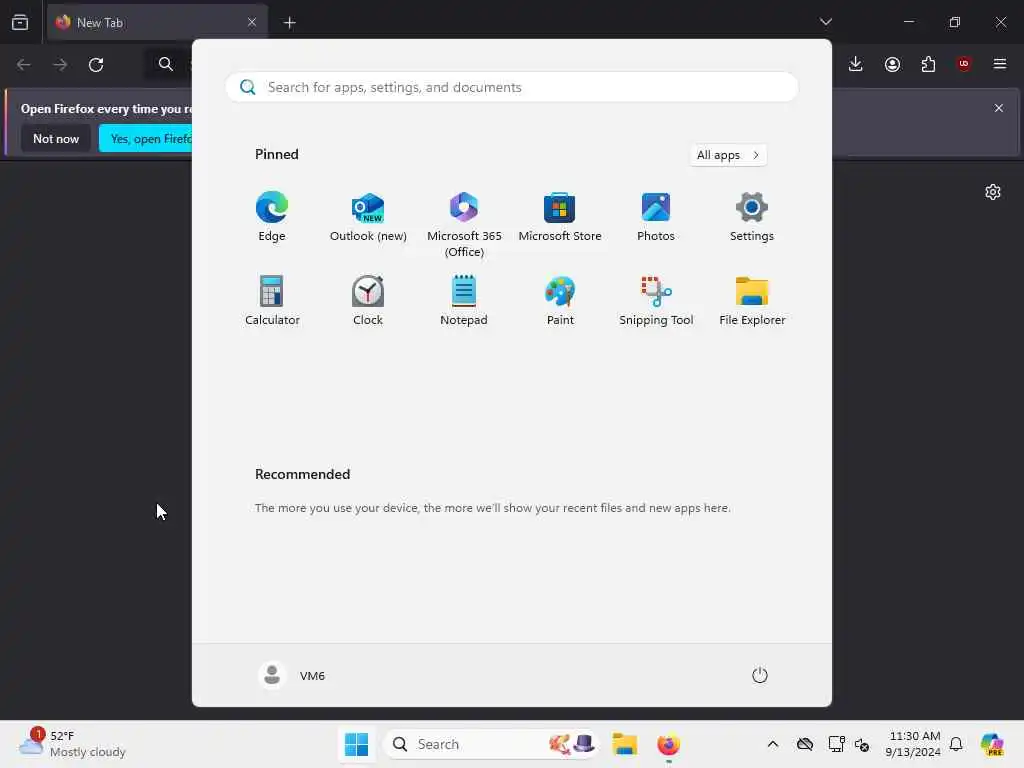Click the uBlock Origin toolbar icon

click(x=964, y=64)
